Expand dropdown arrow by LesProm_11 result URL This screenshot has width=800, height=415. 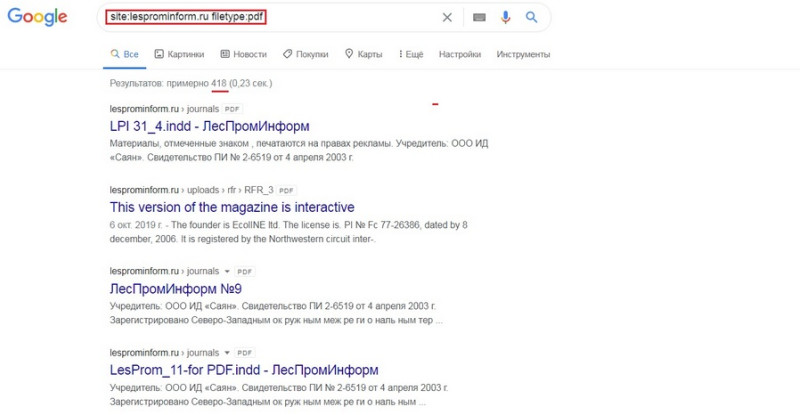click(227, 353)
